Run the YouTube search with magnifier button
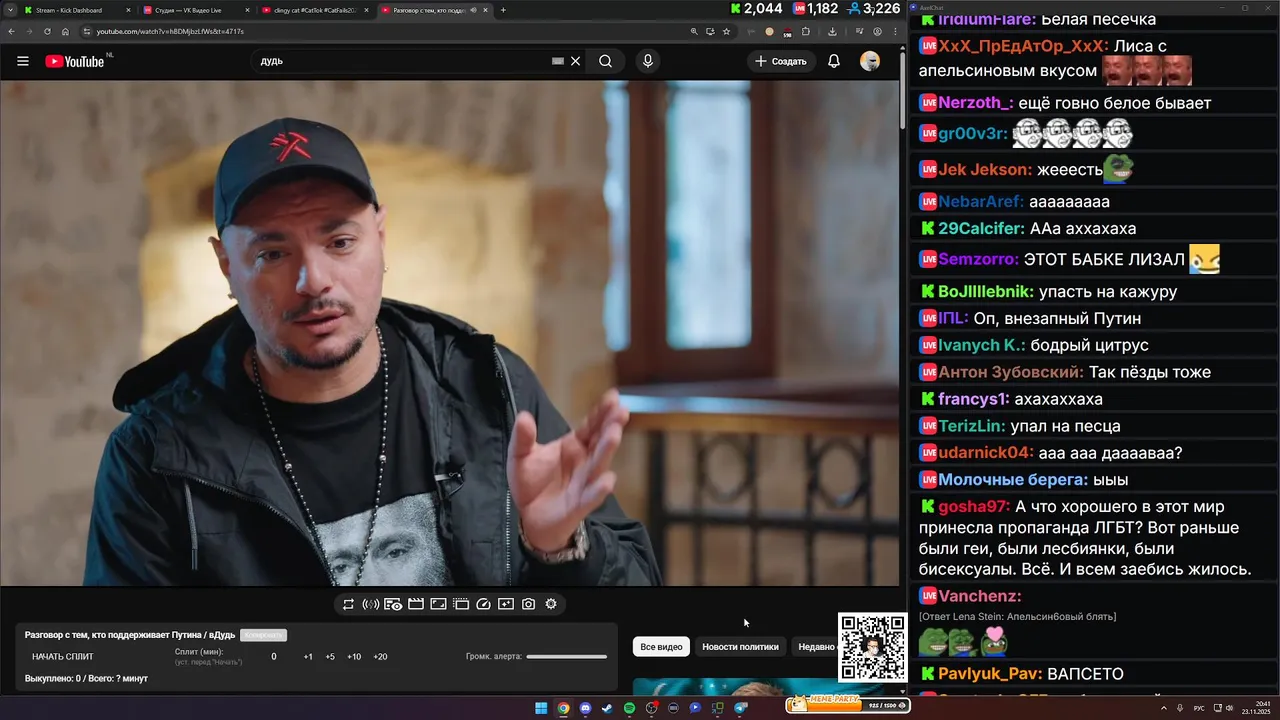This screenshot has width=1280, height=720. tap(605, 61)
